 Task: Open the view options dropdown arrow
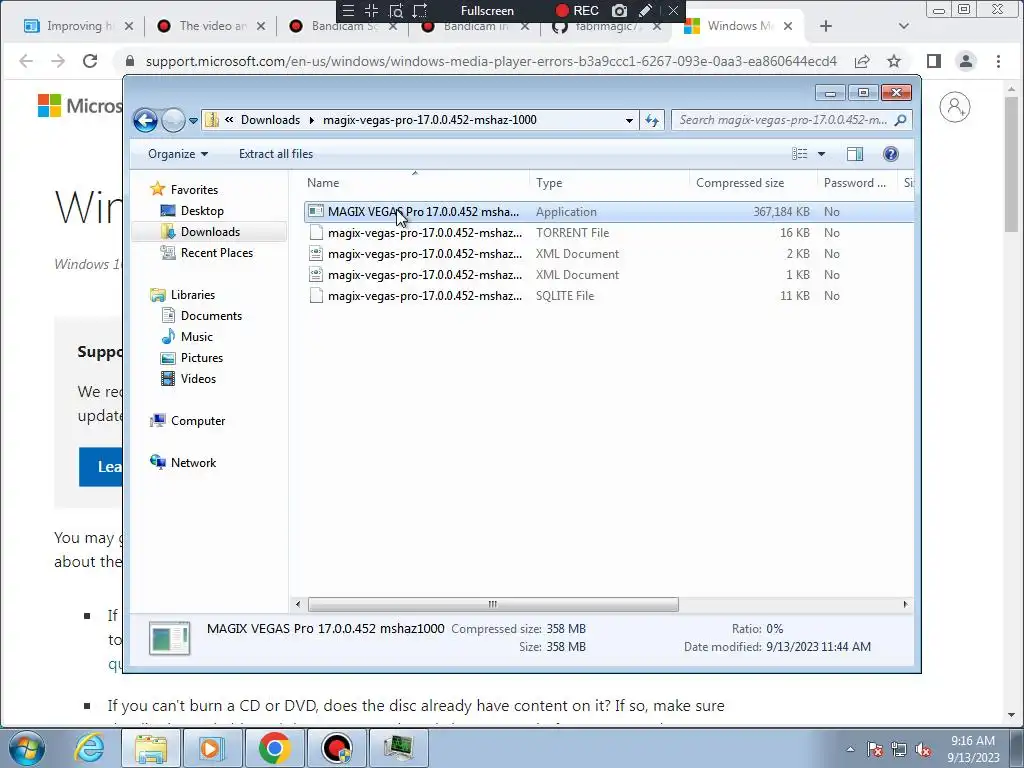point(822,154)
